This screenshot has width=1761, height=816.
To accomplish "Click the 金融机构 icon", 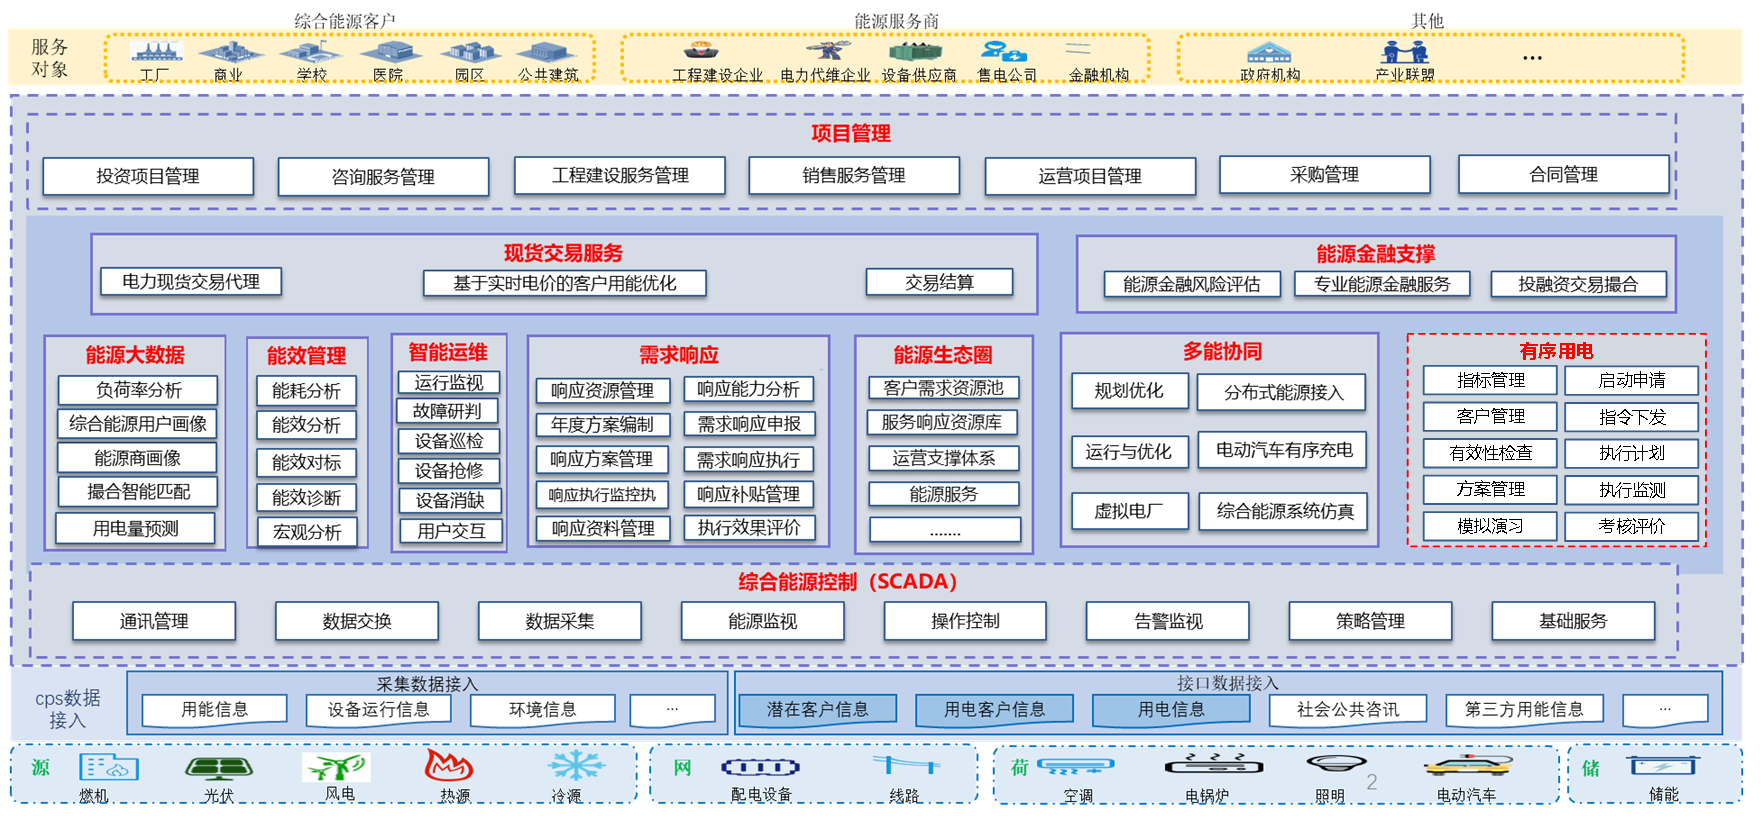I will pos(1078,49).
